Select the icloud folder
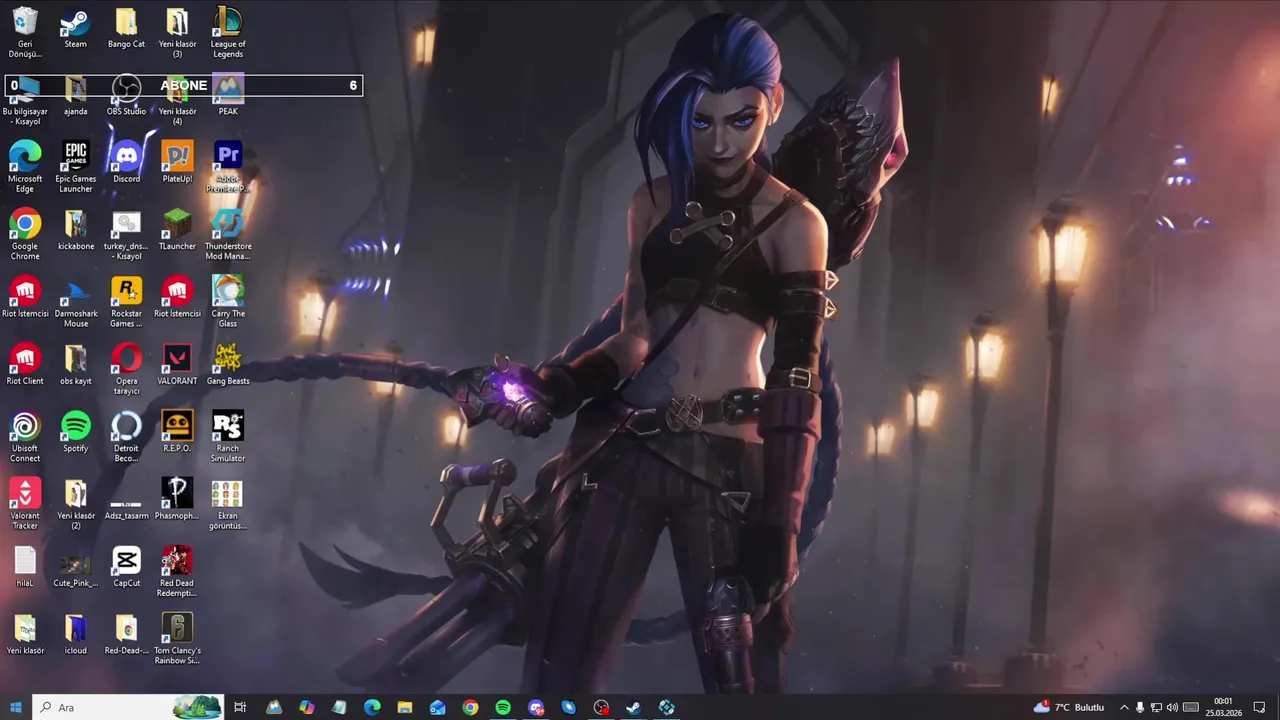This screenshot has width=1280, height=720. point(76,634)
